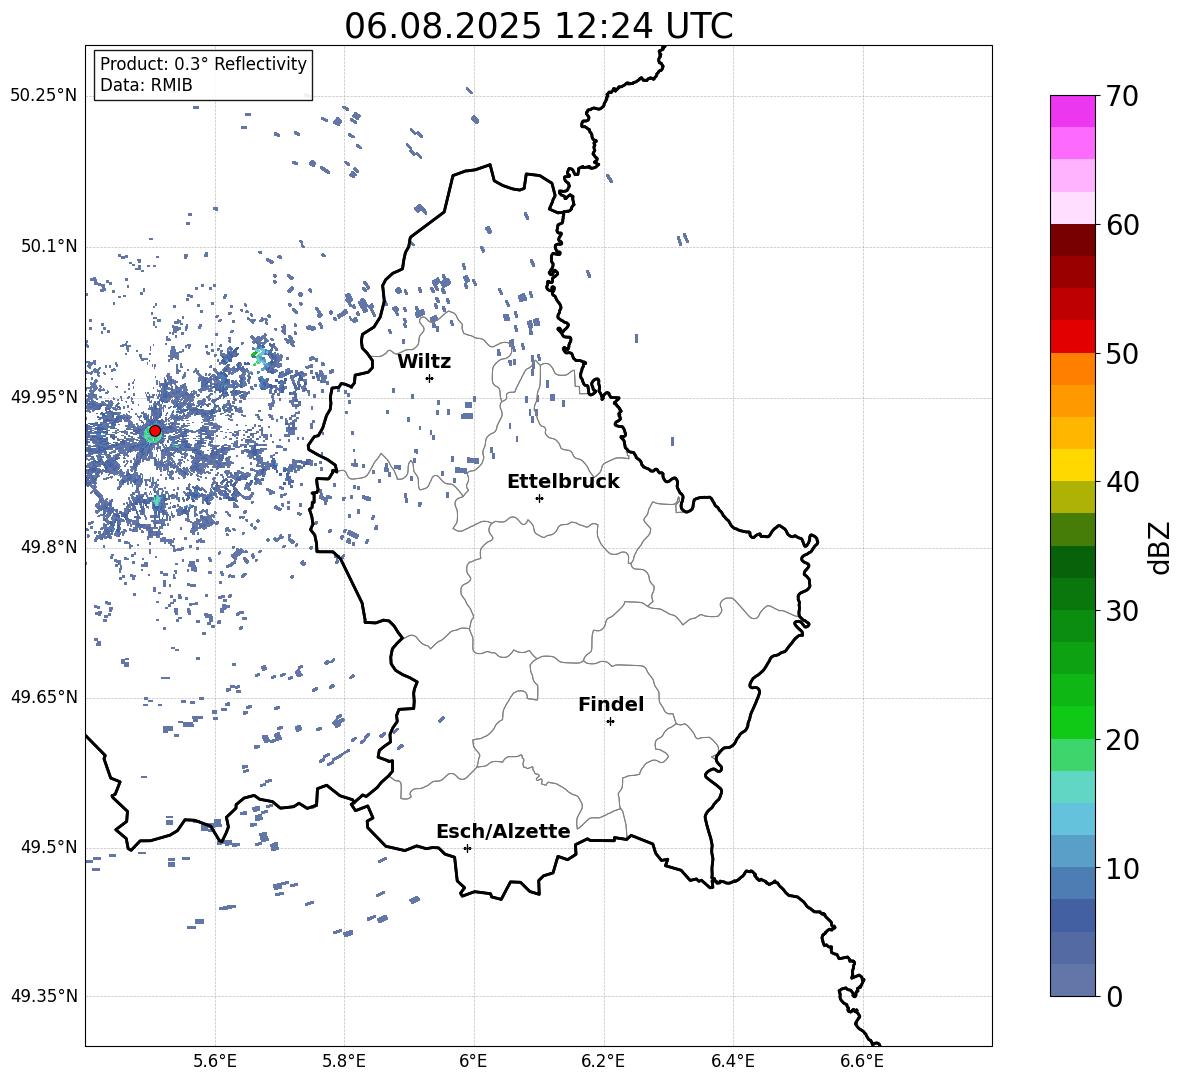Click the 49.8°N latitude label
The width and height of the screenshot is (1184, 1081).
pos(49,547)
